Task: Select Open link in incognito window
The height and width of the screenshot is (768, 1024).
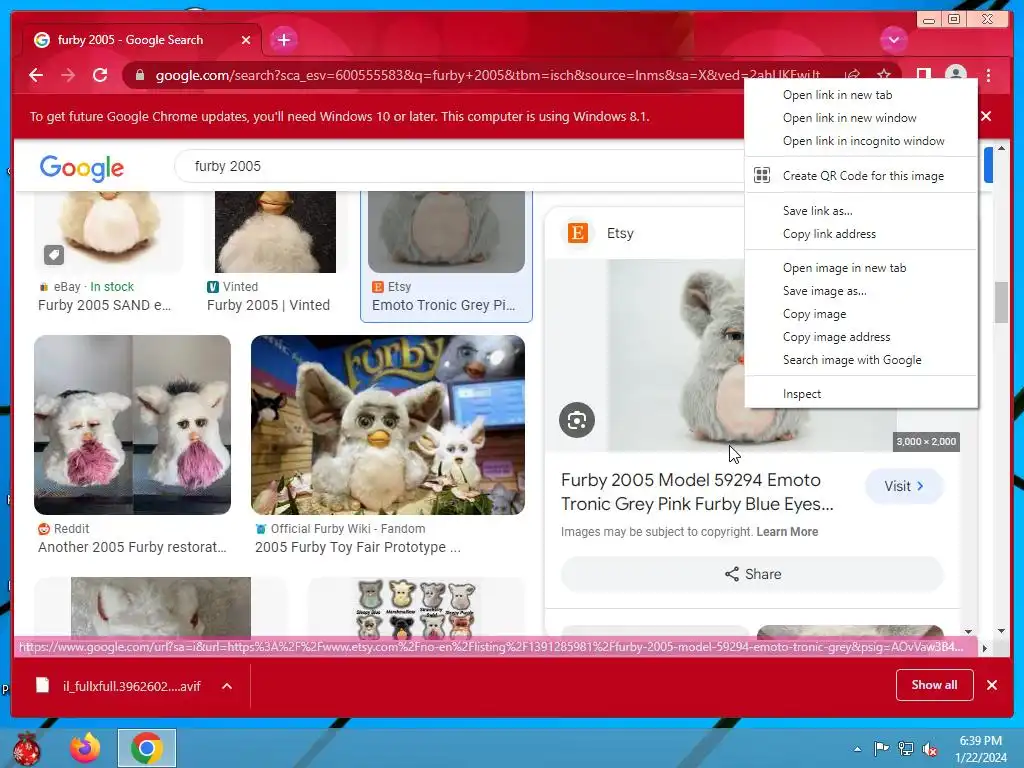Action: coord(861,140)
